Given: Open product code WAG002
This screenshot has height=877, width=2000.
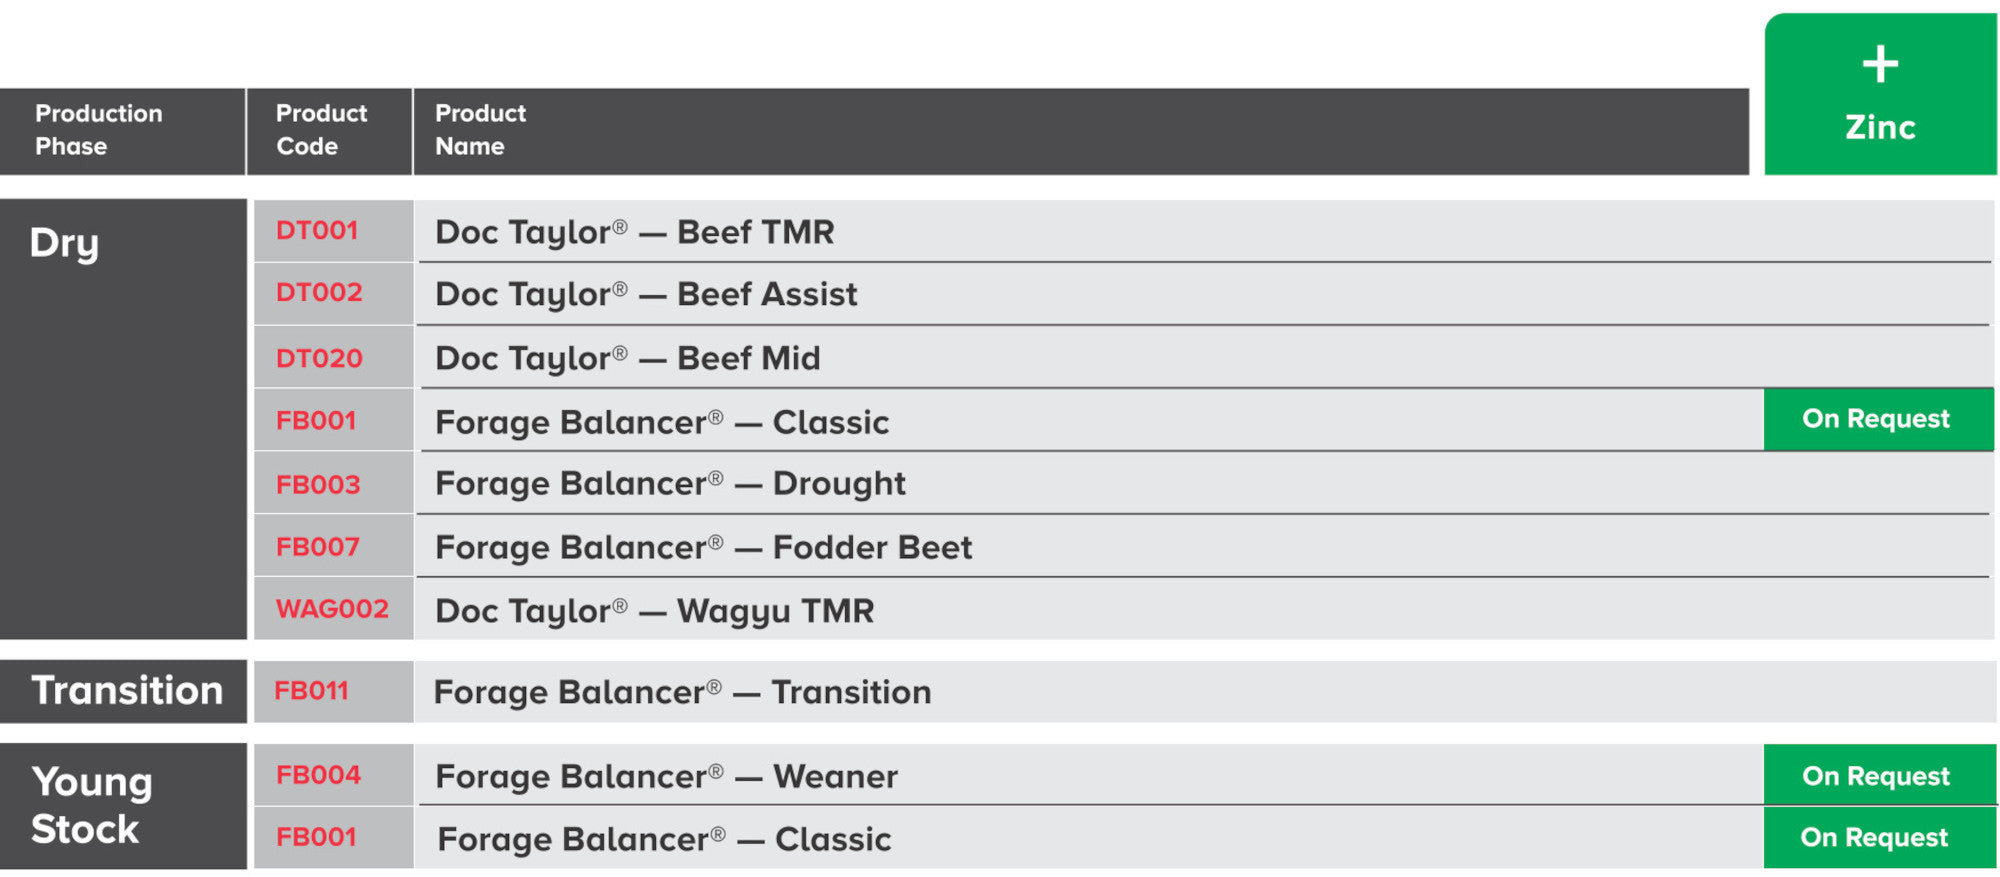Looking at the screenshot, I should pos(332,609).
